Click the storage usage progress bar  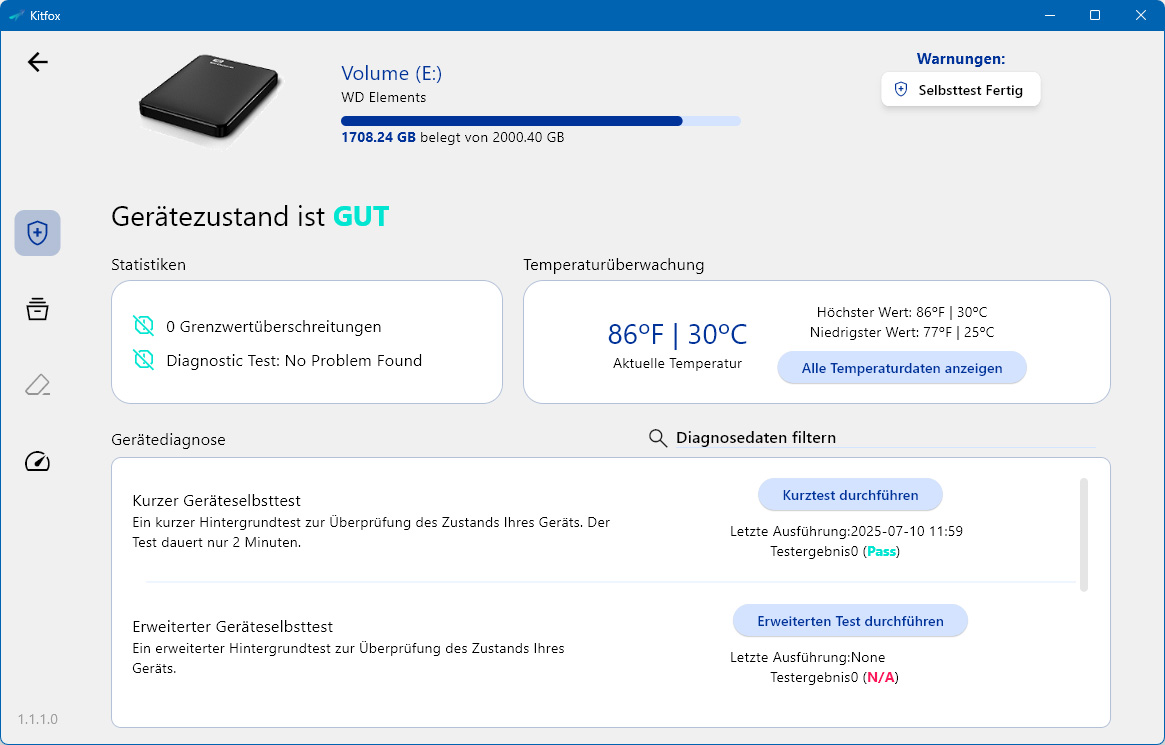[x=541, y=121]
